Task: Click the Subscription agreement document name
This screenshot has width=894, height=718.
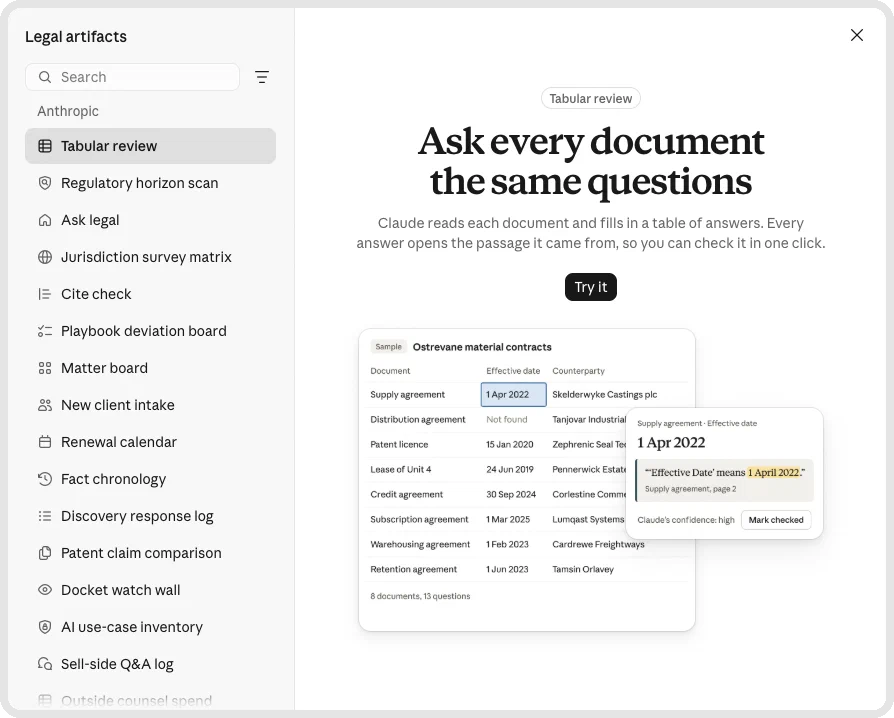Action: click(x=419, y=520)
